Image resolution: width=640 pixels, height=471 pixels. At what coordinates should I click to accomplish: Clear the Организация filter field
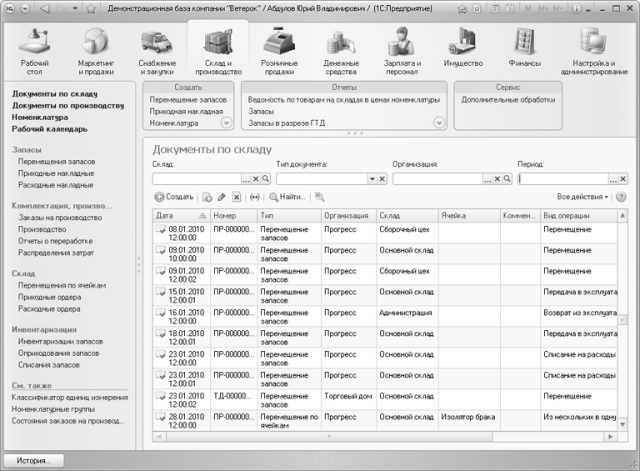(x=498, y=179)
